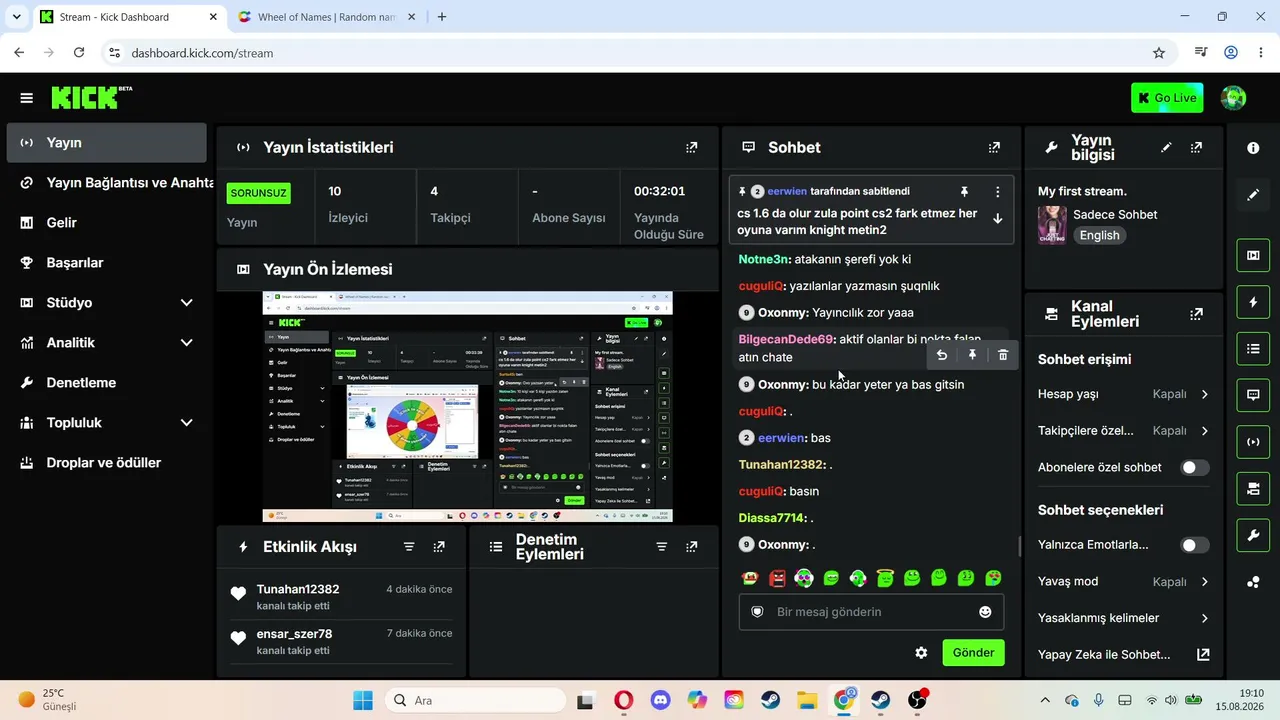Pop out the Denetim Eylemleri panel
1280x720 pixels.
coord(691,547)
